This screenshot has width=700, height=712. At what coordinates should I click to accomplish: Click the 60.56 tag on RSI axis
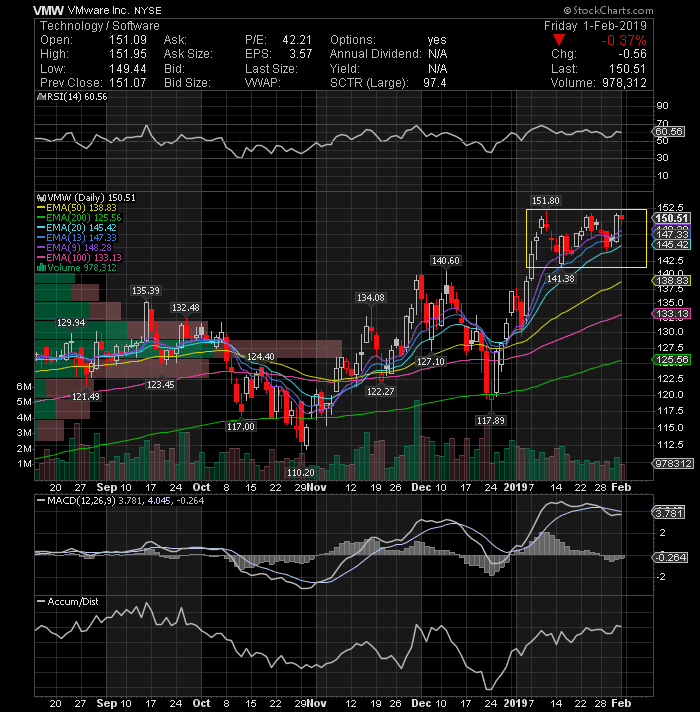[x=669, y=132]
